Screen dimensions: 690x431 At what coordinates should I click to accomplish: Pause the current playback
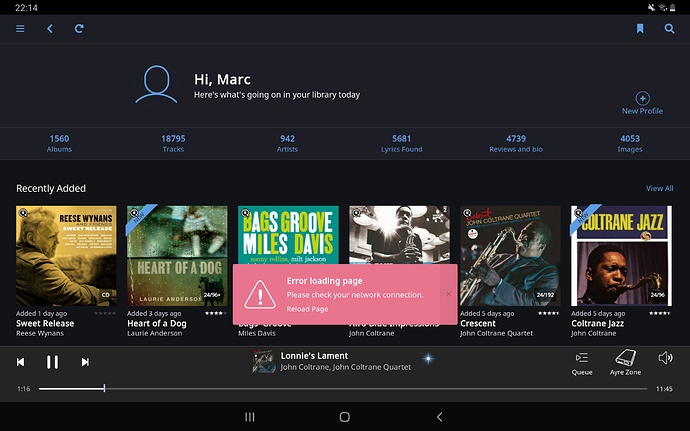point(52,362)
